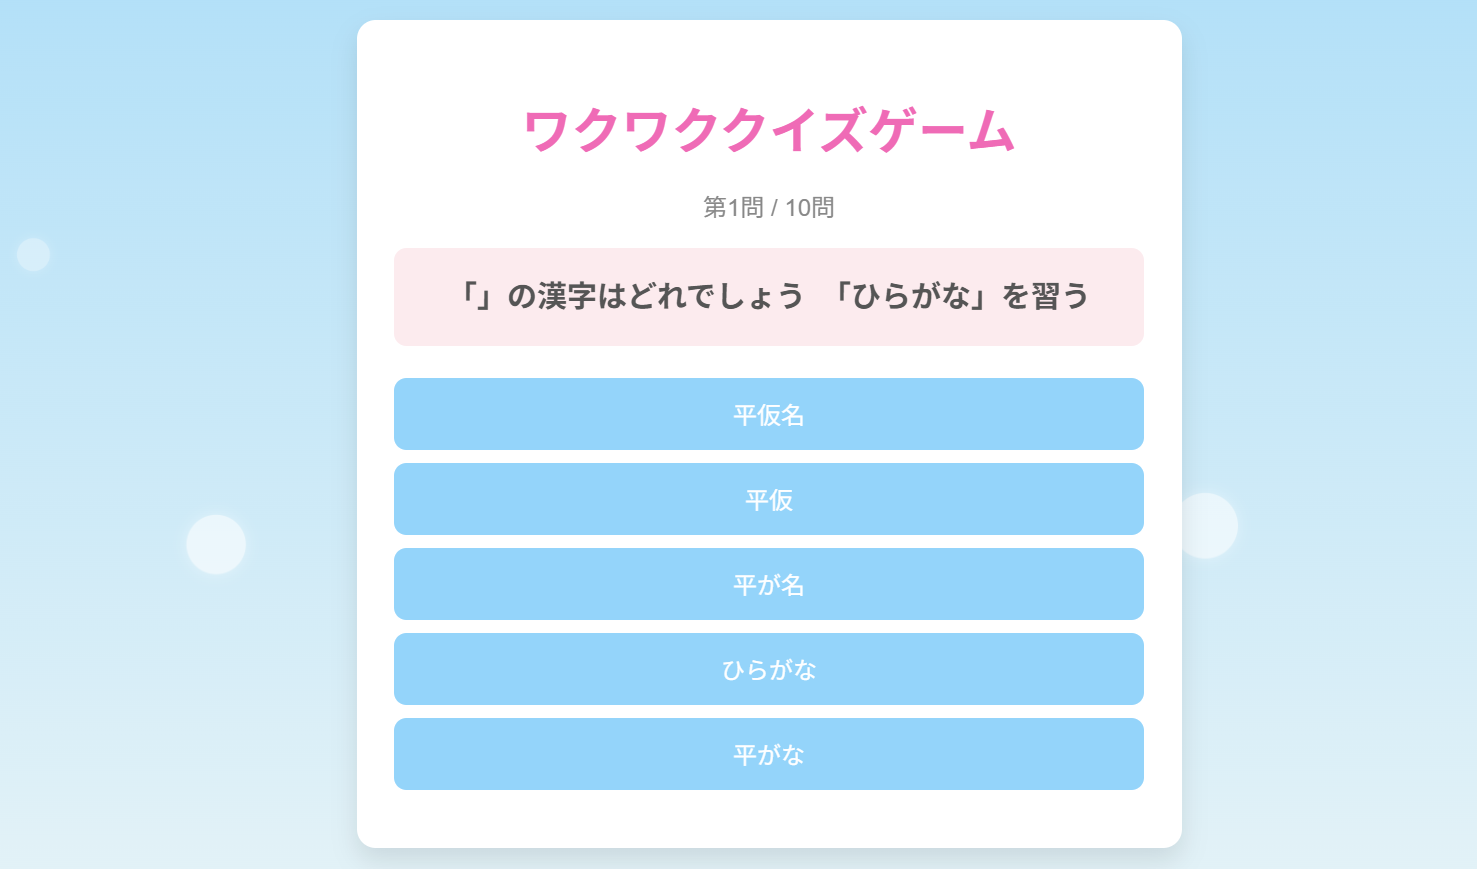Image resolution: width=1477 pixels, height=869 pixels.
Task: Click the bubble at the card's right edge
Action: (x=1210, y=525)
